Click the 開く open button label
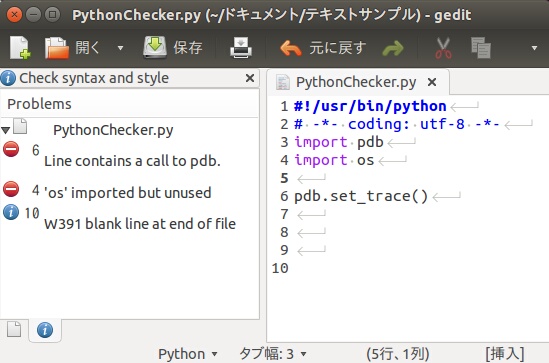Image resolution: width=549 pixels, height=363 pixels. [x=88, y=48]
